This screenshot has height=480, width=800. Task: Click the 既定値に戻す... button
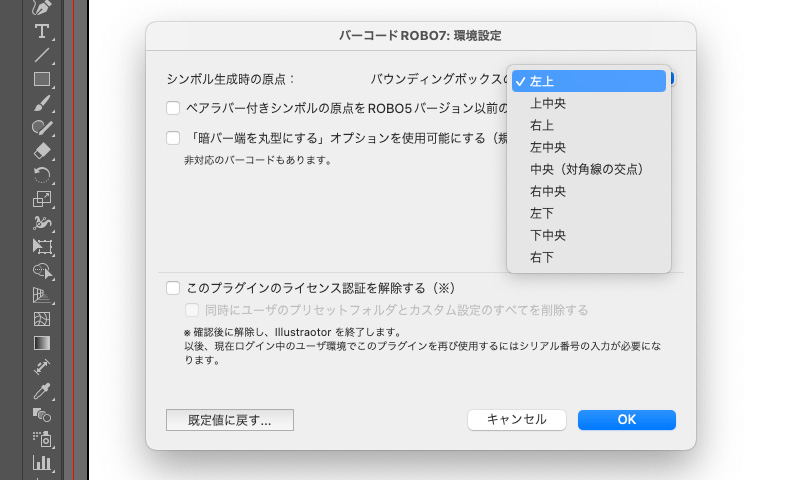pyautogui.click(x=230, y=420)
